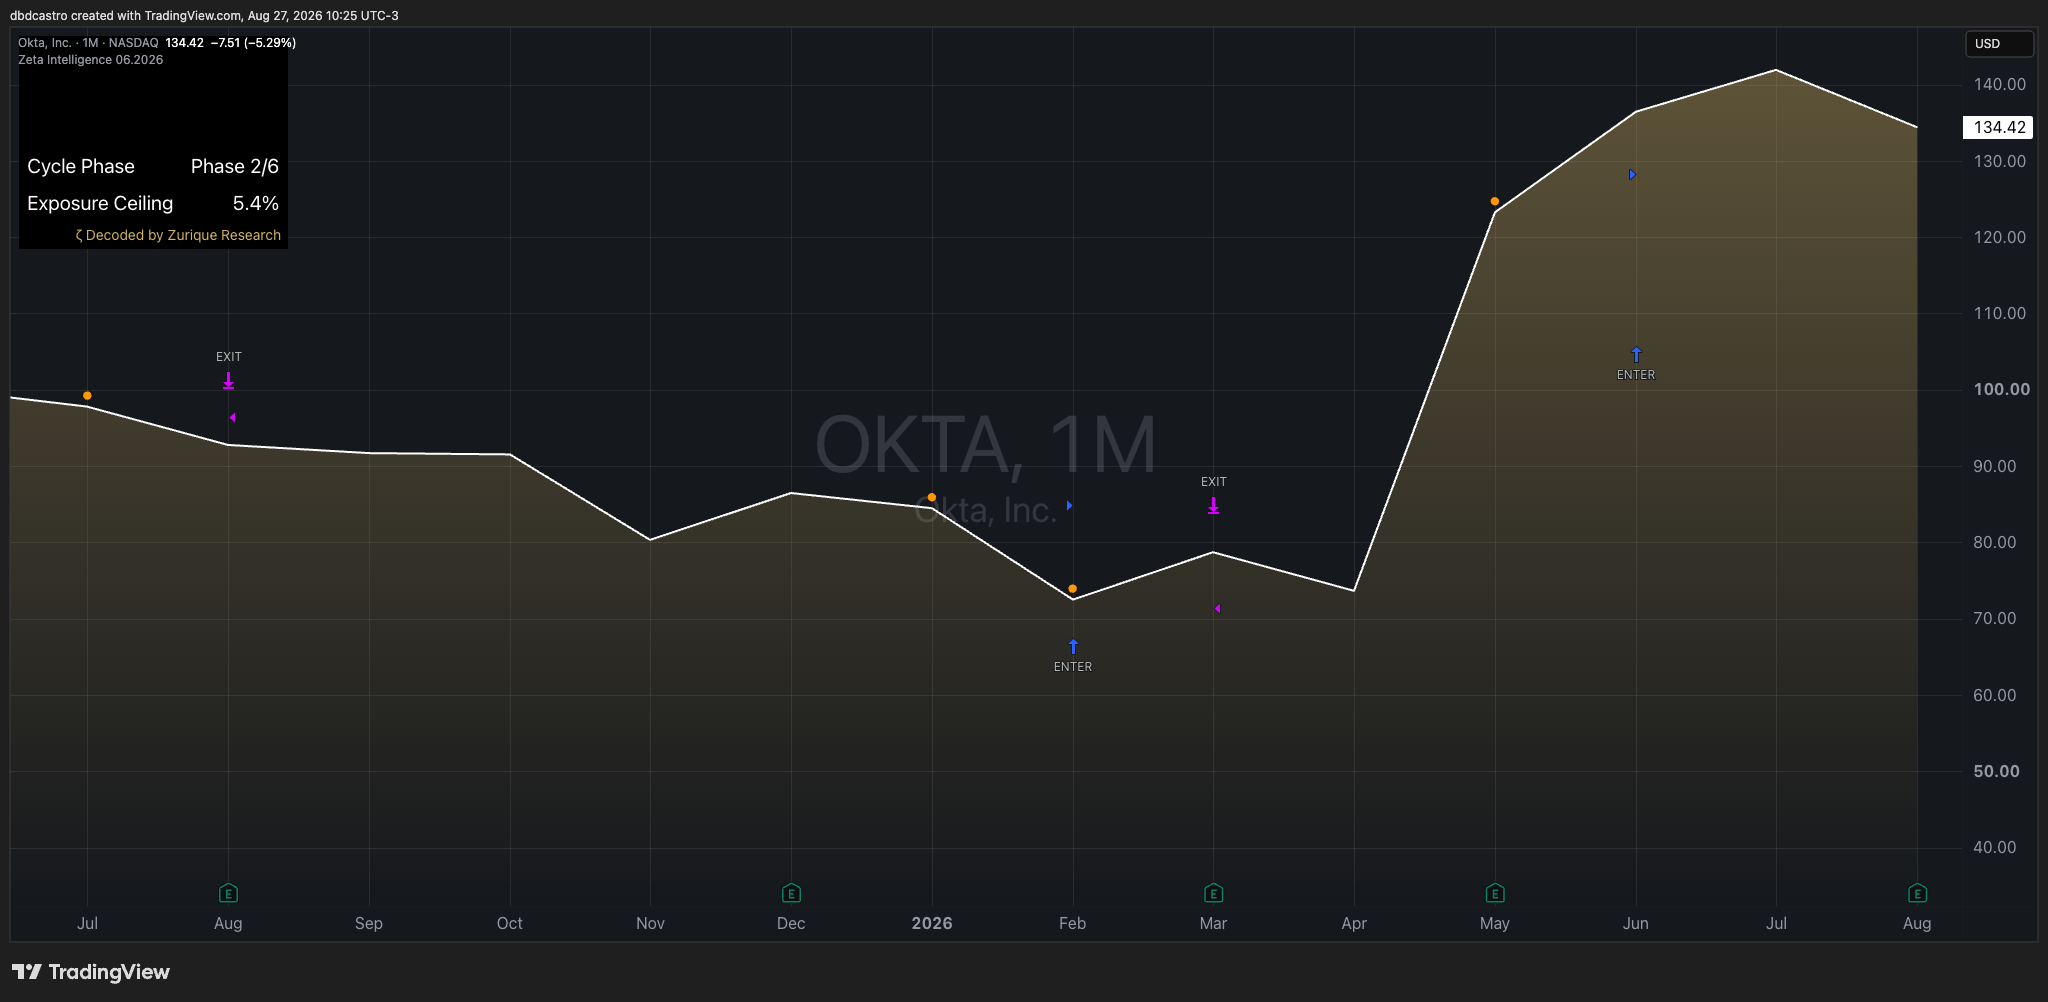Click the 134.42 current price label
The image size is (2048, 1002).
tap(1999, 127)
